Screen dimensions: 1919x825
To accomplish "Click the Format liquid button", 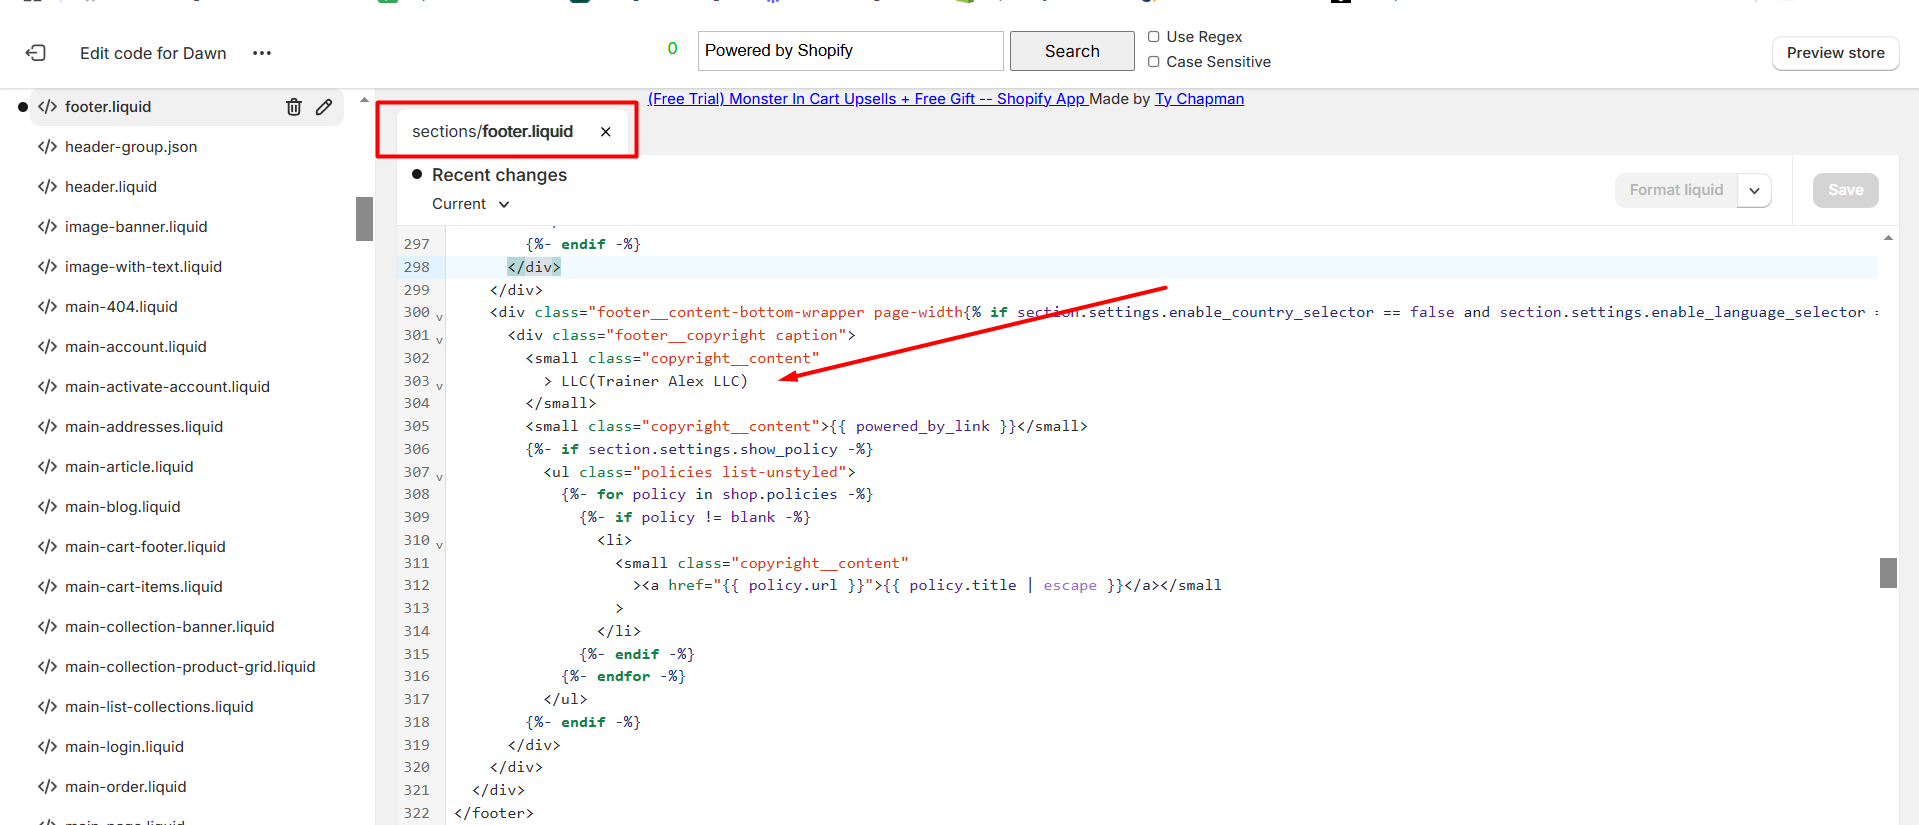I will (x=1676, y=190).
